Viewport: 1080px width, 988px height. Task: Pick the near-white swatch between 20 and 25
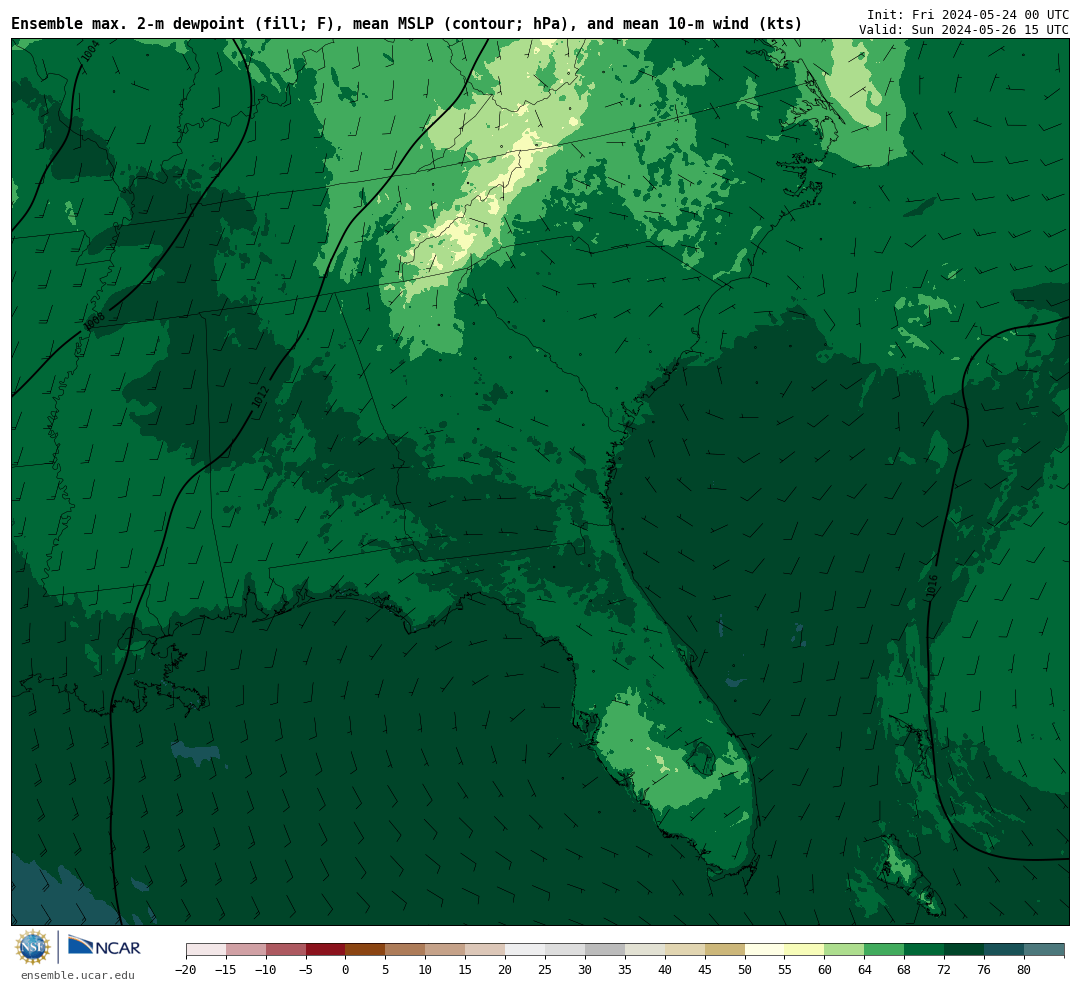click(x=526, y=950)
